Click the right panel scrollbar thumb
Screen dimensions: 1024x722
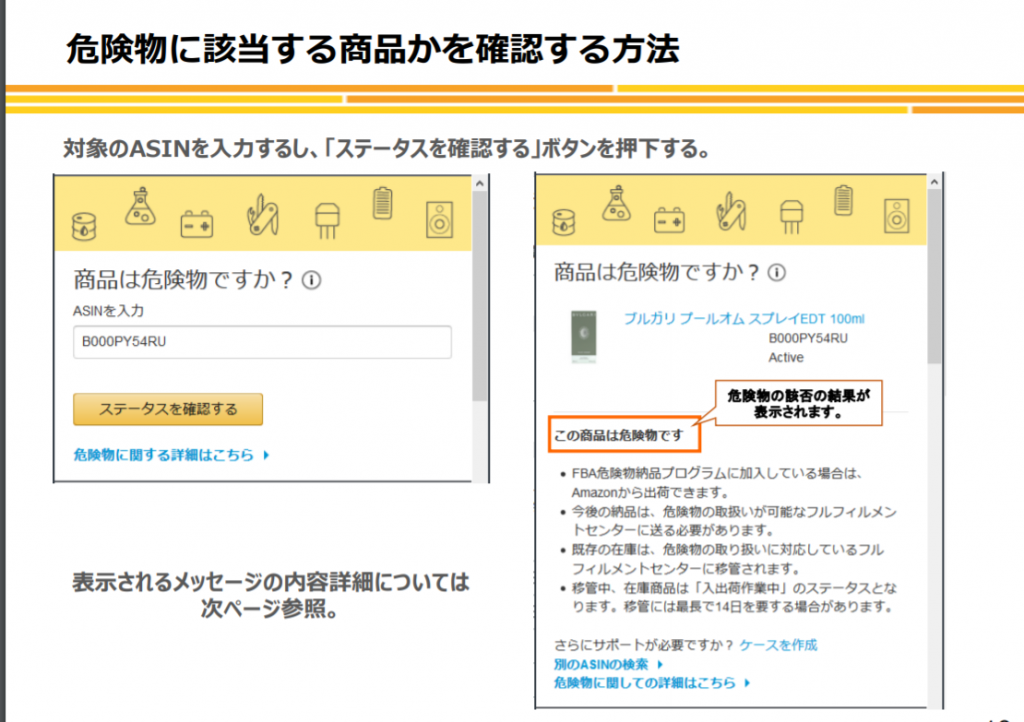(934, 280)
